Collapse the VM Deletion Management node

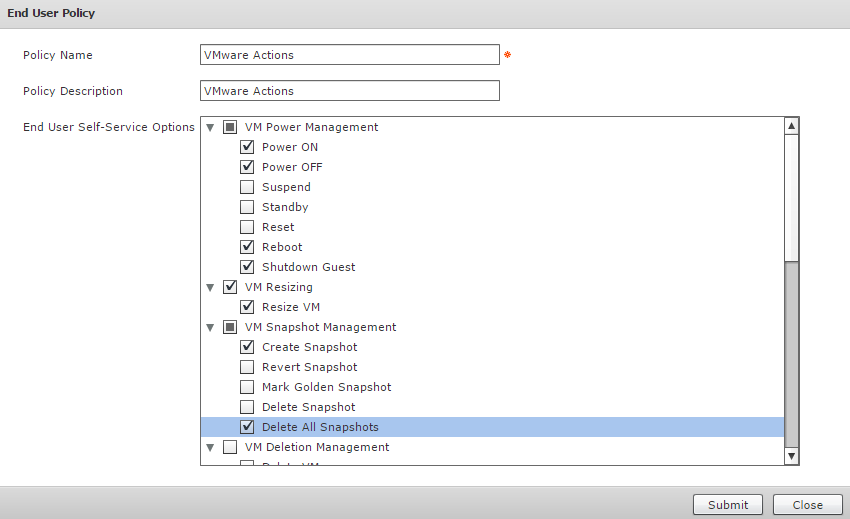coord(210,448)
